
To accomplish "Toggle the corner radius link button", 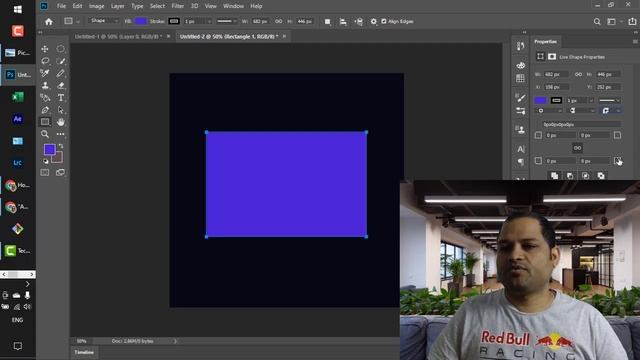I will [x=577, y=148].
